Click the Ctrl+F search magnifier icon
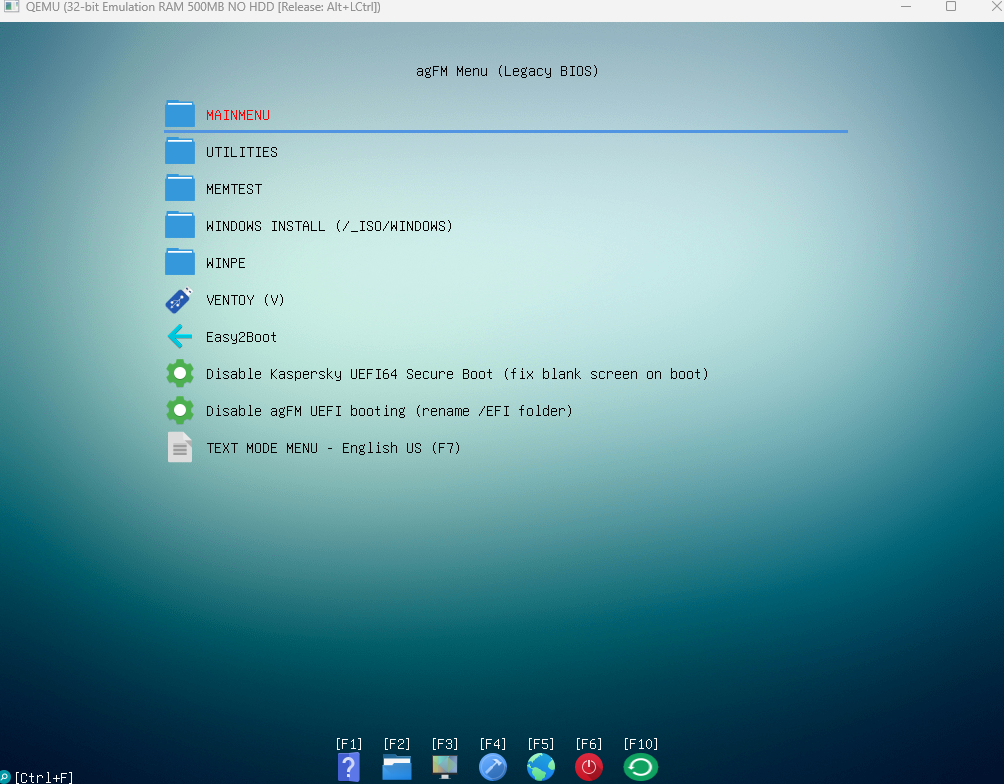This screenshot has height=784, width=1004. pyautogui.click(x=5, y=777)
